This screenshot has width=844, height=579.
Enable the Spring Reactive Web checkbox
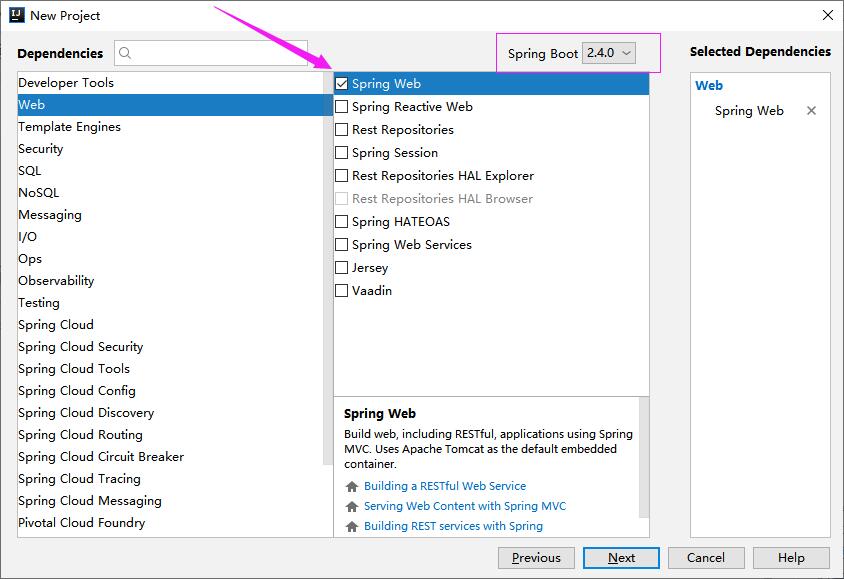(341, 107)
